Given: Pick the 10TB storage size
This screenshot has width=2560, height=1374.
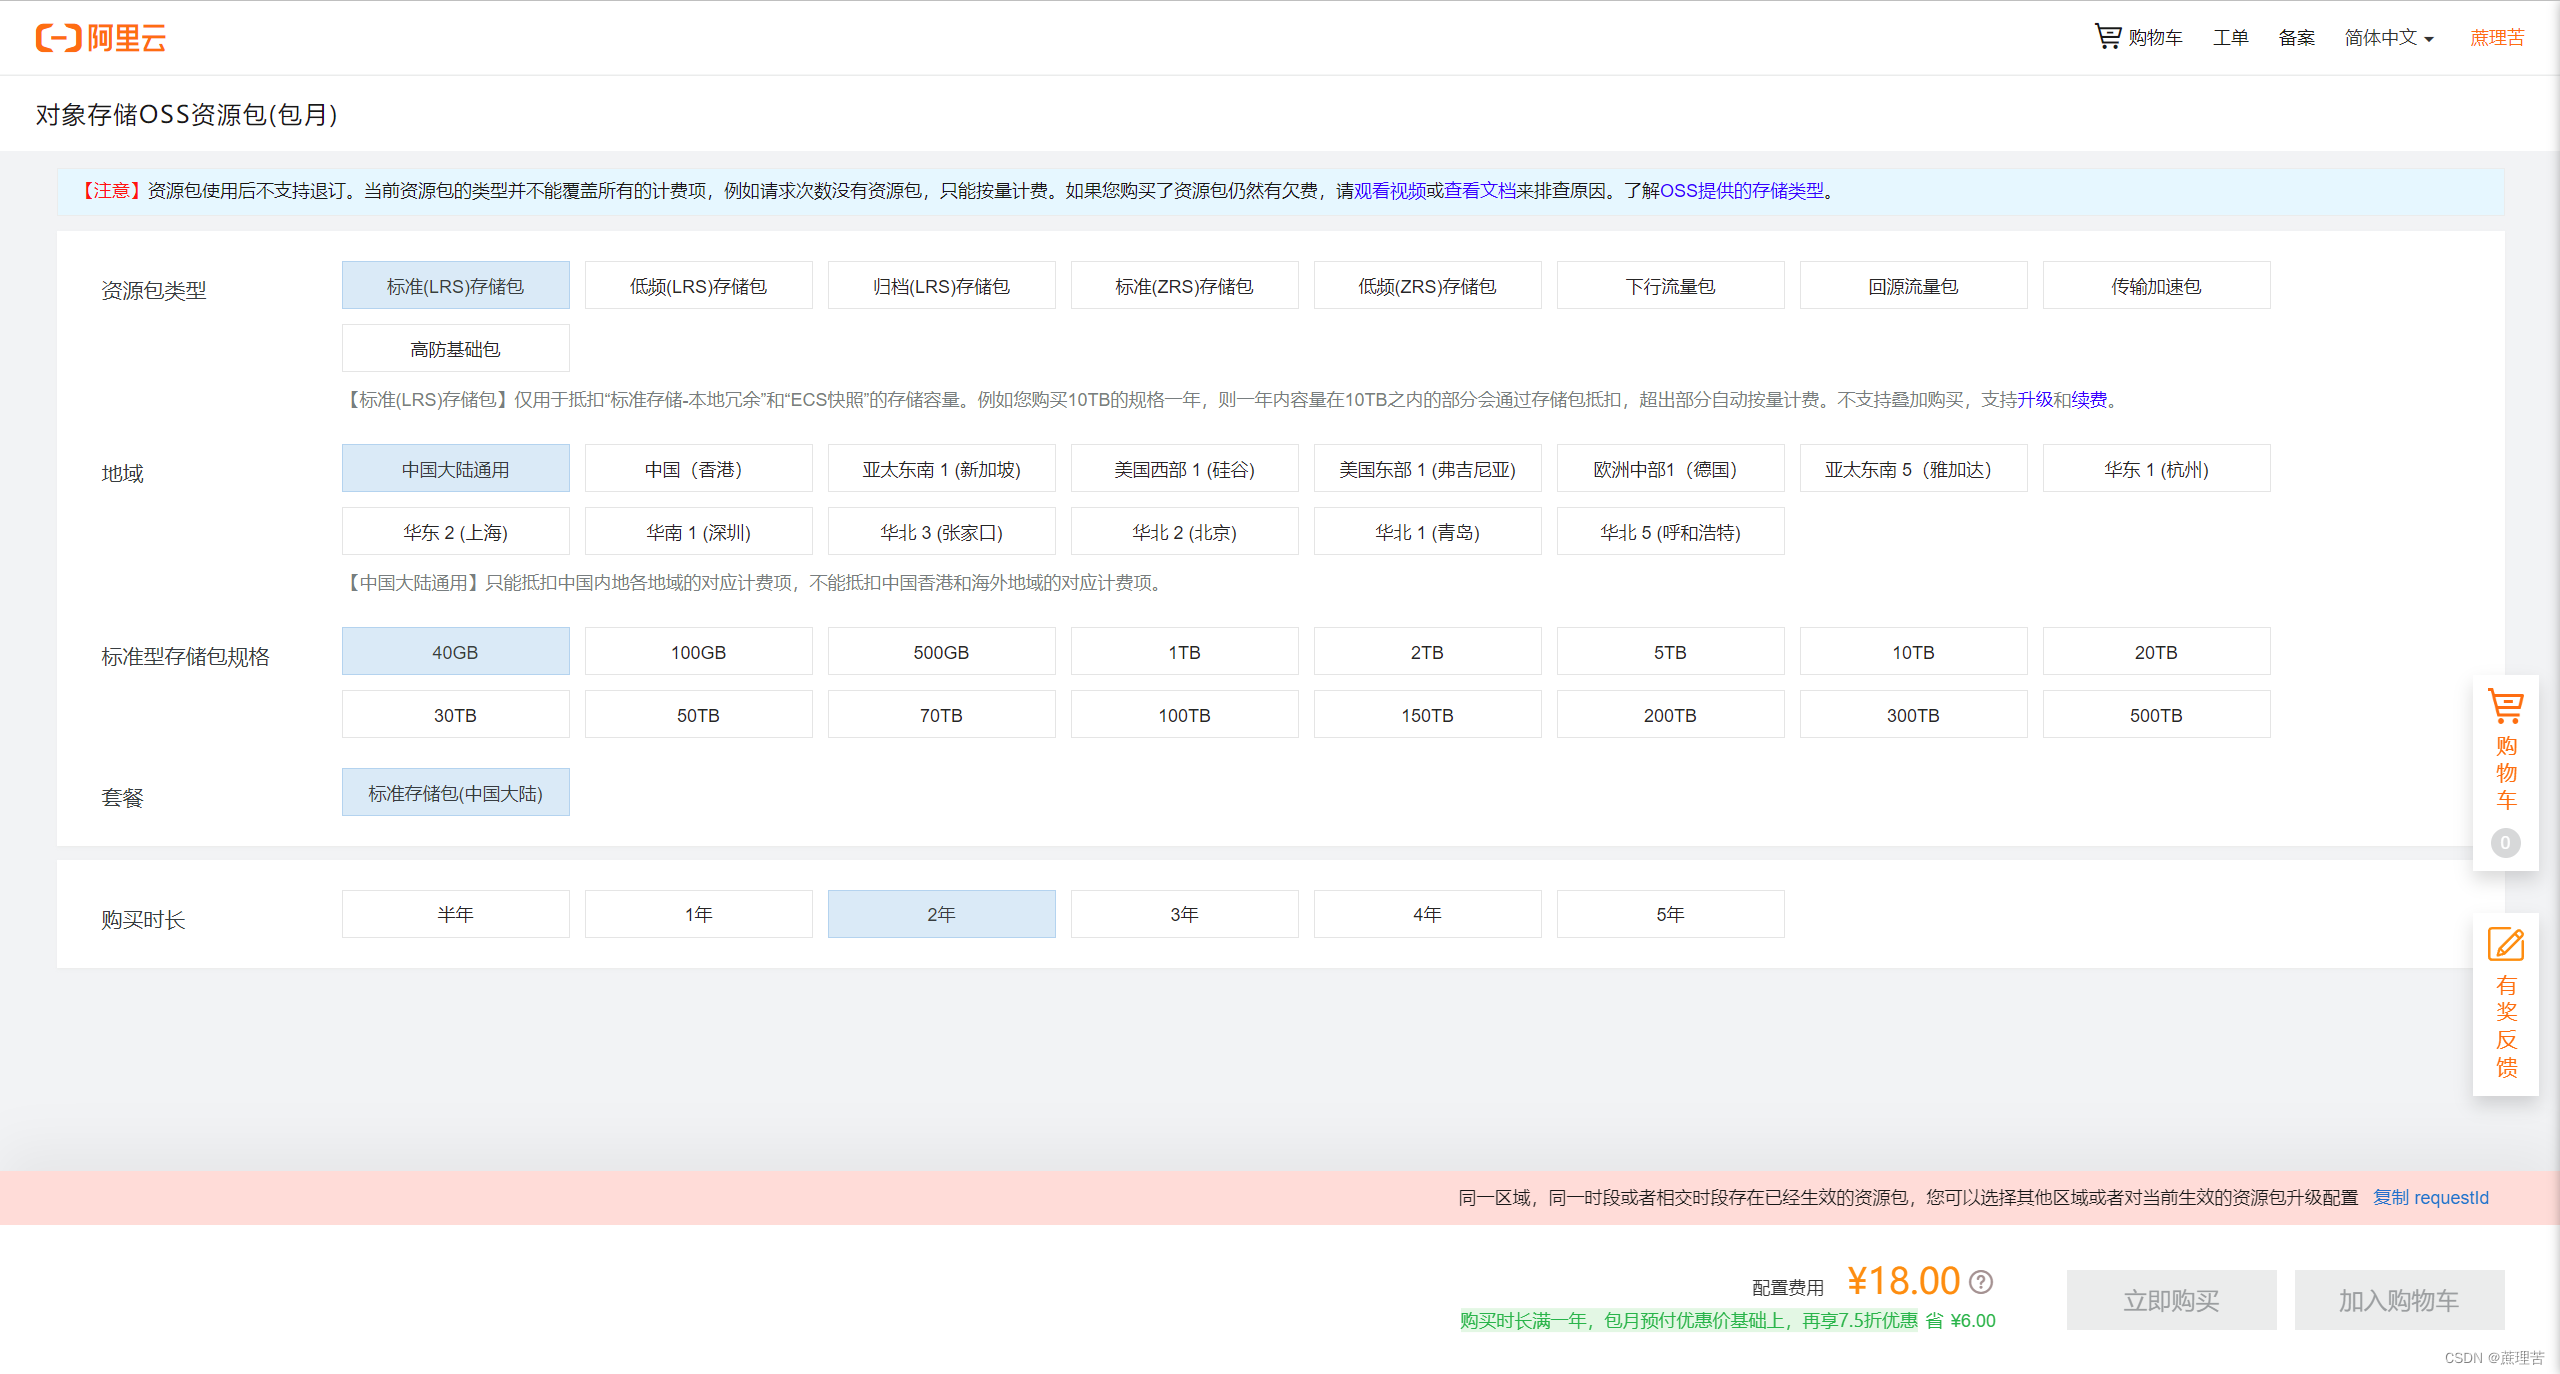Looking at the screenshot, I should 1914,652.
